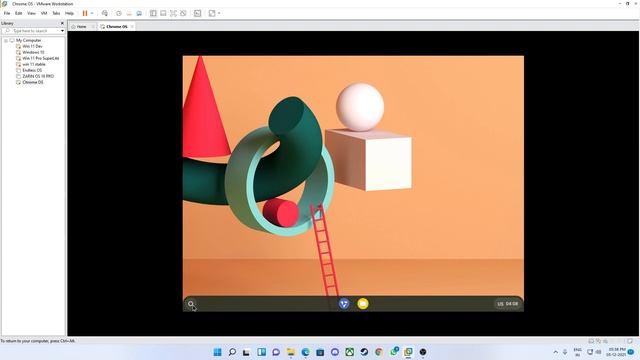The width and height of the screenshot is (640, 360).
Task: Open Microsoft Store from the taskbar
Action: point(320,352)
